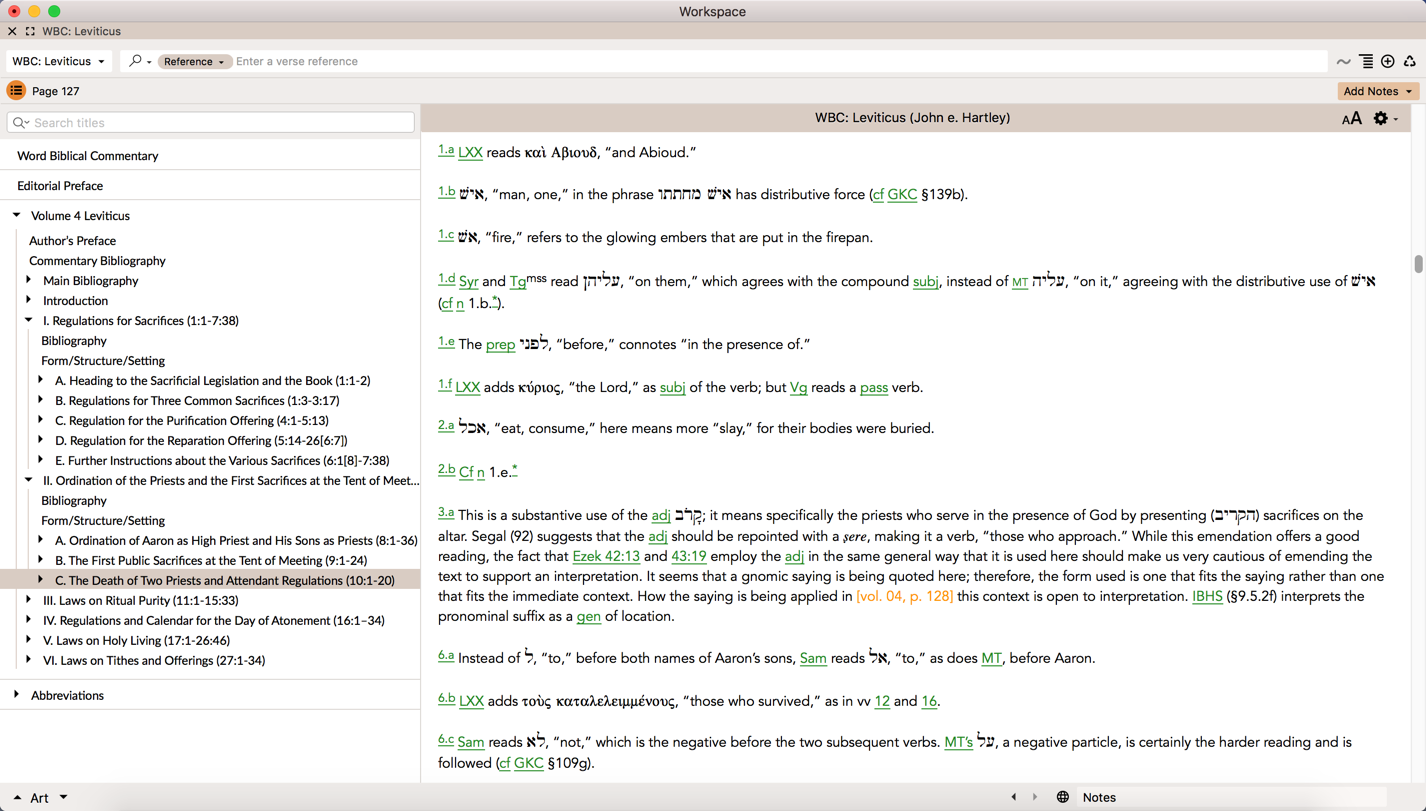Collapse the Volume 4 Leviticus tree node
The image size is (1426, 811).
pyautogui.click(x=17, y=215)
